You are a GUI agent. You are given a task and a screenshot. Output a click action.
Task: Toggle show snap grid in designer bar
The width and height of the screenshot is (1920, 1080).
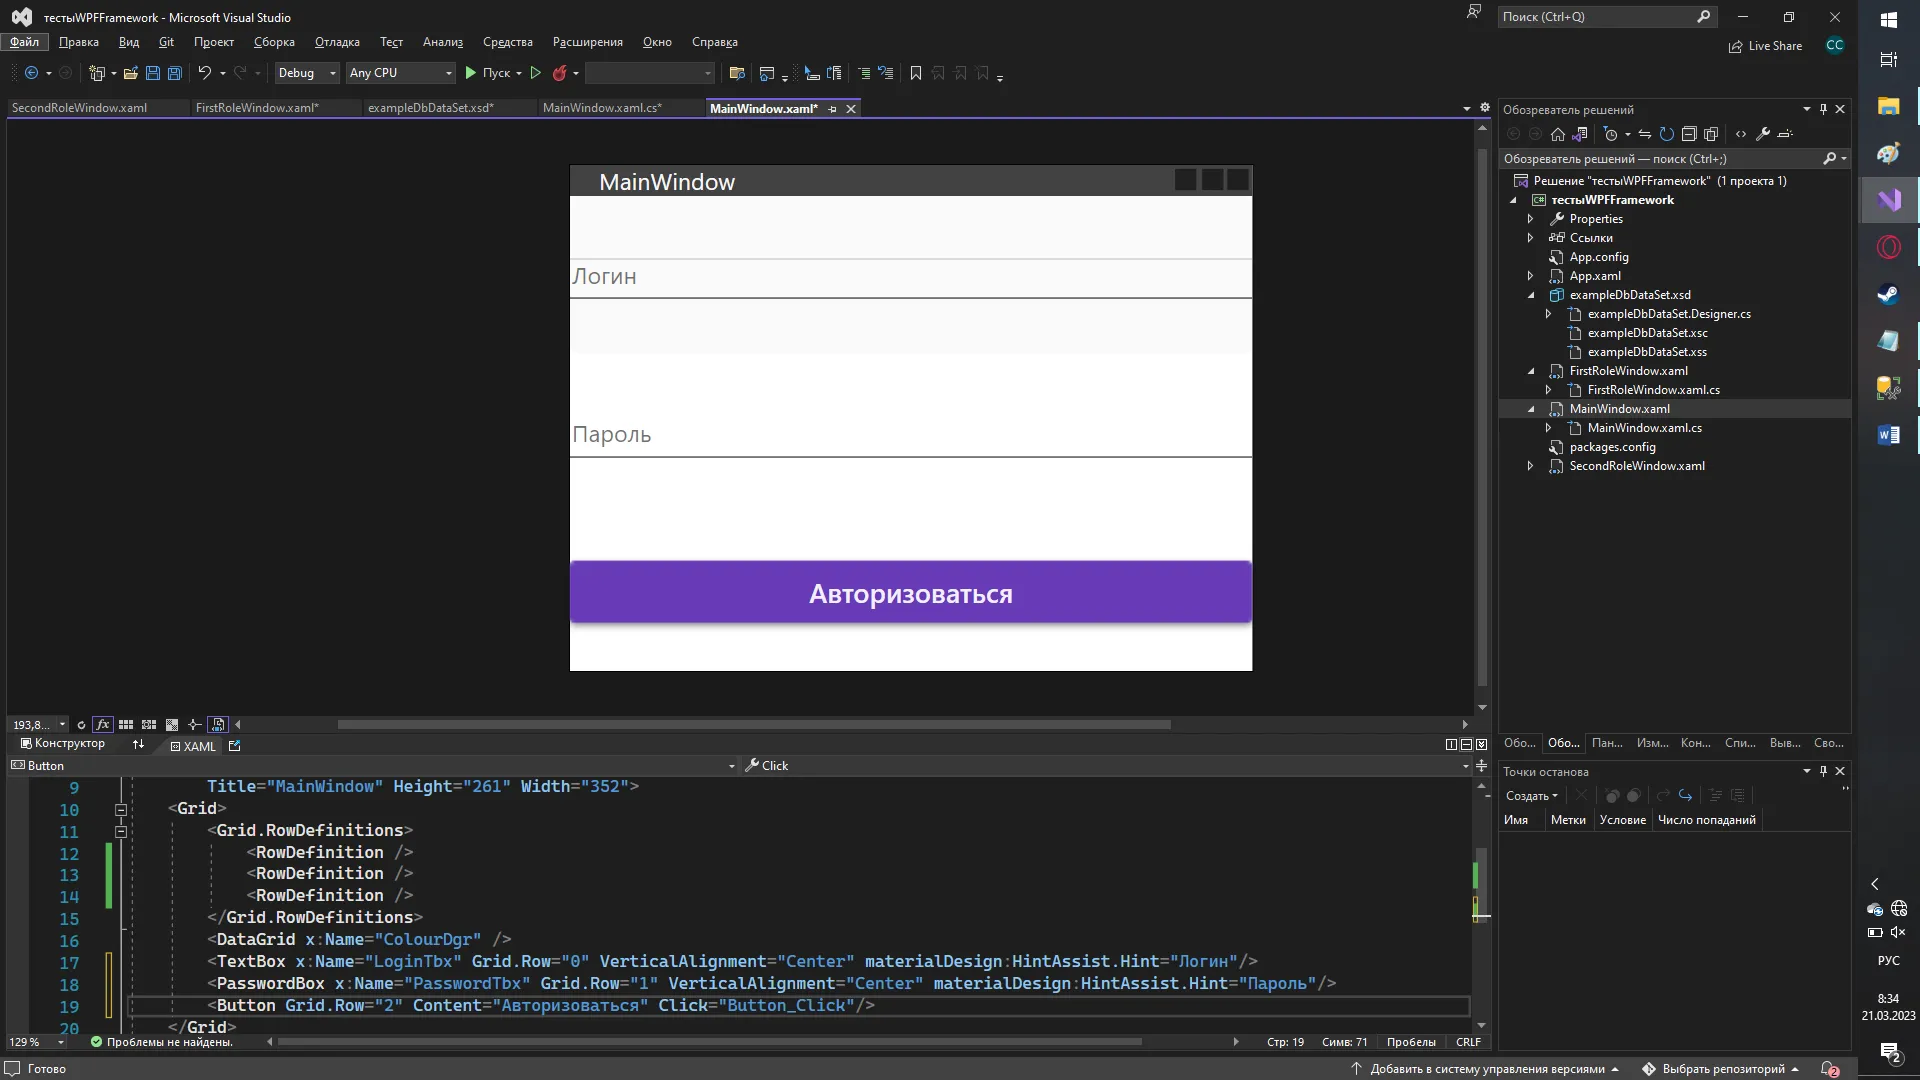click(x=126, y=724)
